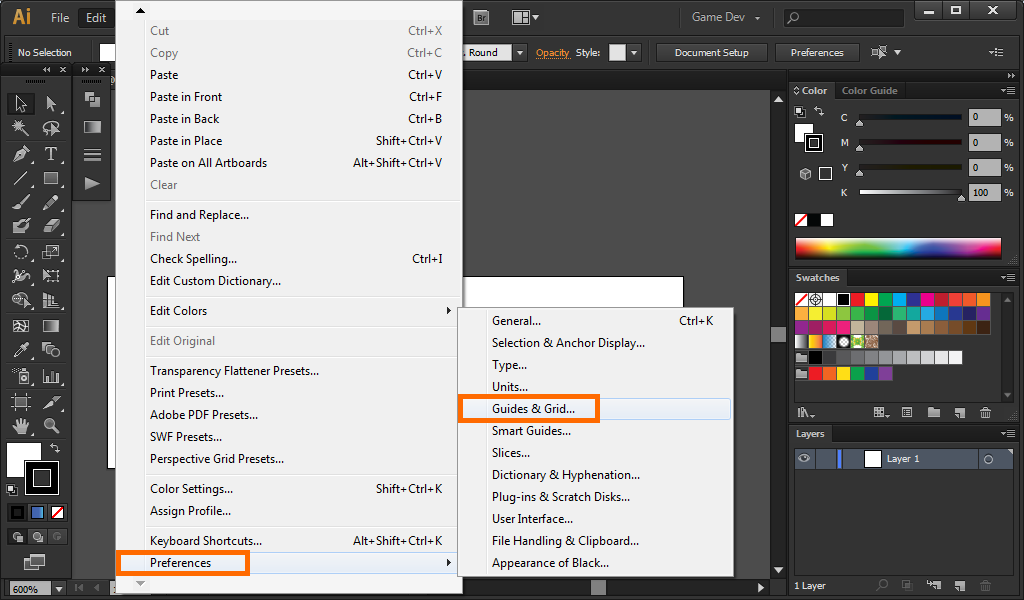Open the Game Dev workspace dropdown

[726, 18]
